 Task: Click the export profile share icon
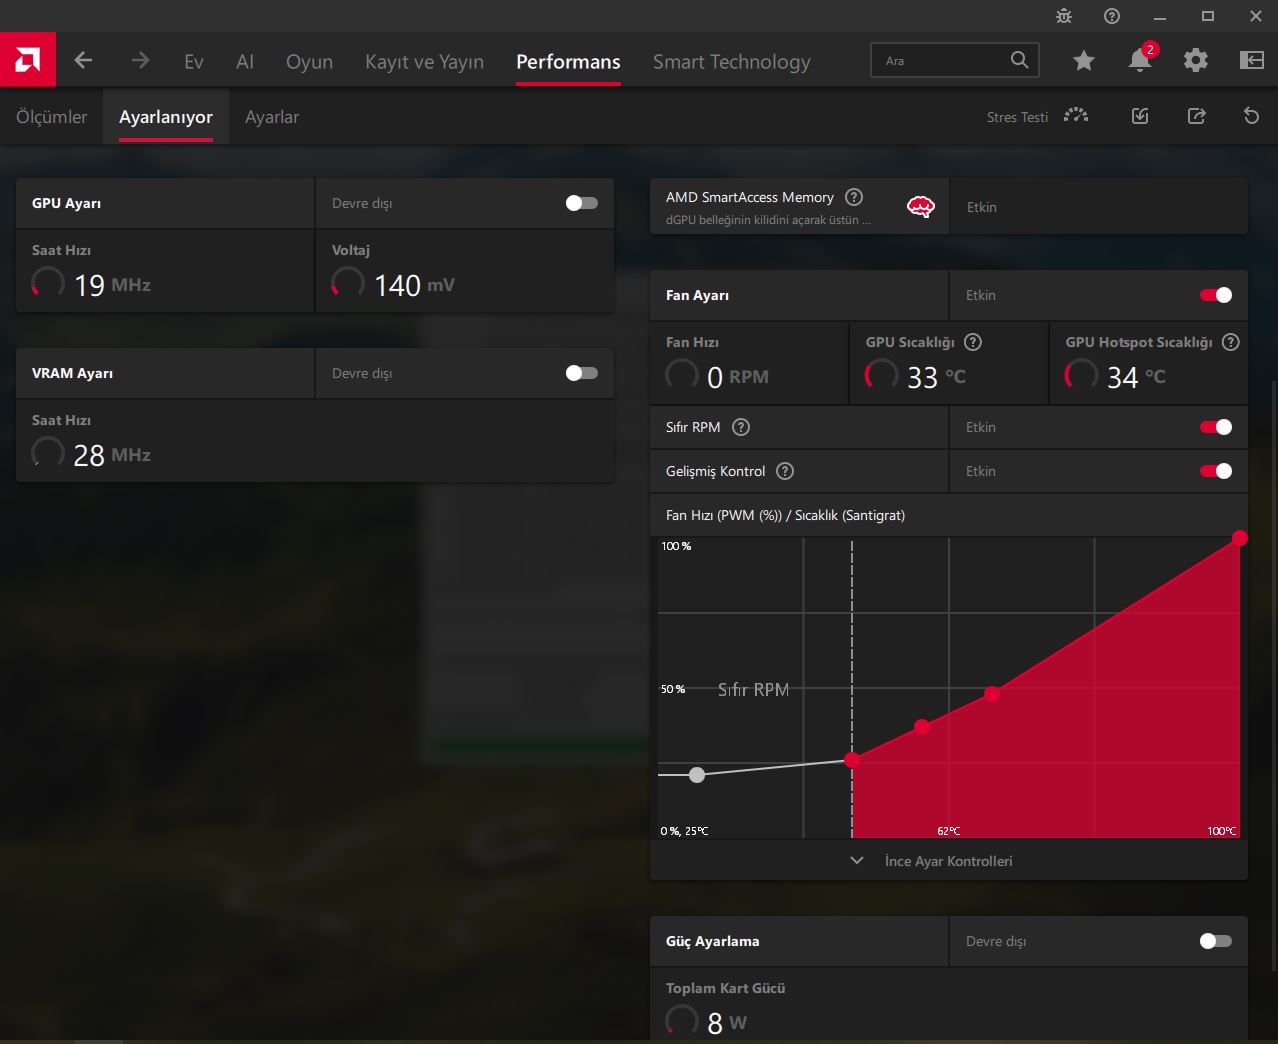pos(1196,116)
